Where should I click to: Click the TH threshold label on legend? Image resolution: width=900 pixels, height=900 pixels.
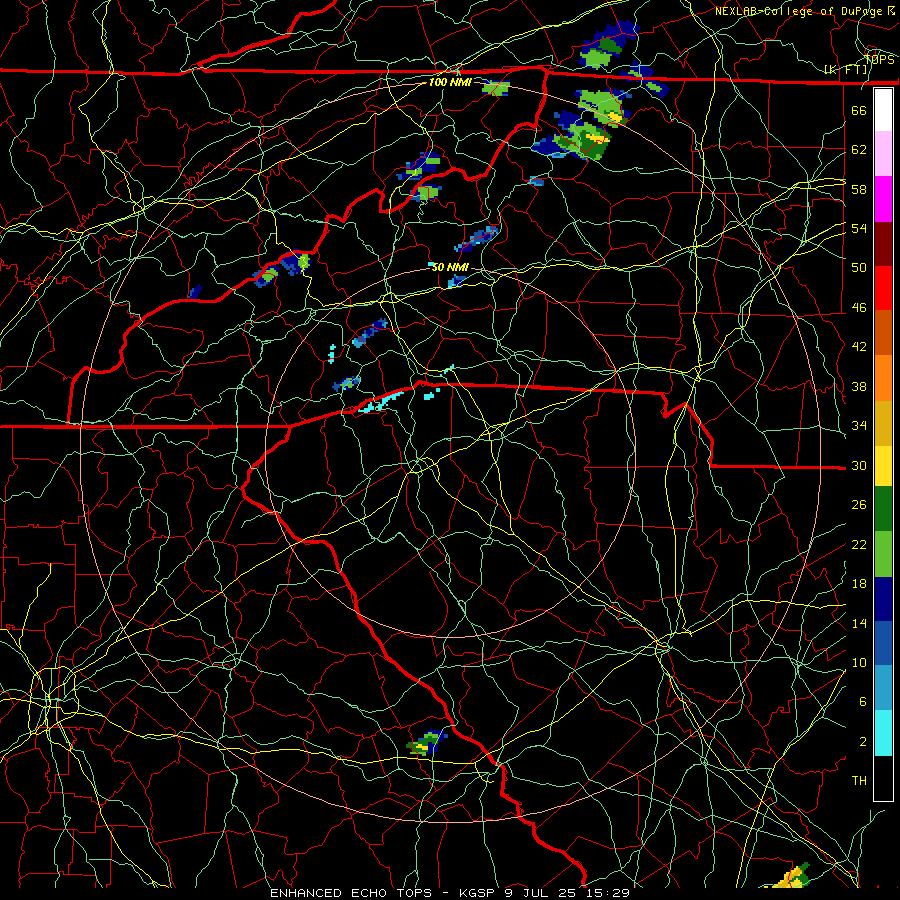click(x=859, y=781)
